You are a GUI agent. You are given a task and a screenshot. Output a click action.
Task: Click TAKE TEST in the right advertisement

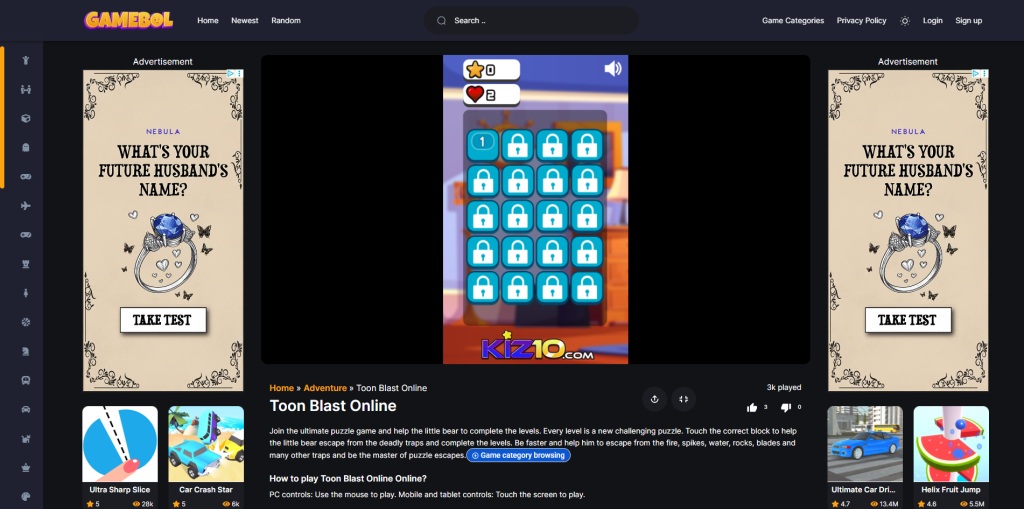908,320
